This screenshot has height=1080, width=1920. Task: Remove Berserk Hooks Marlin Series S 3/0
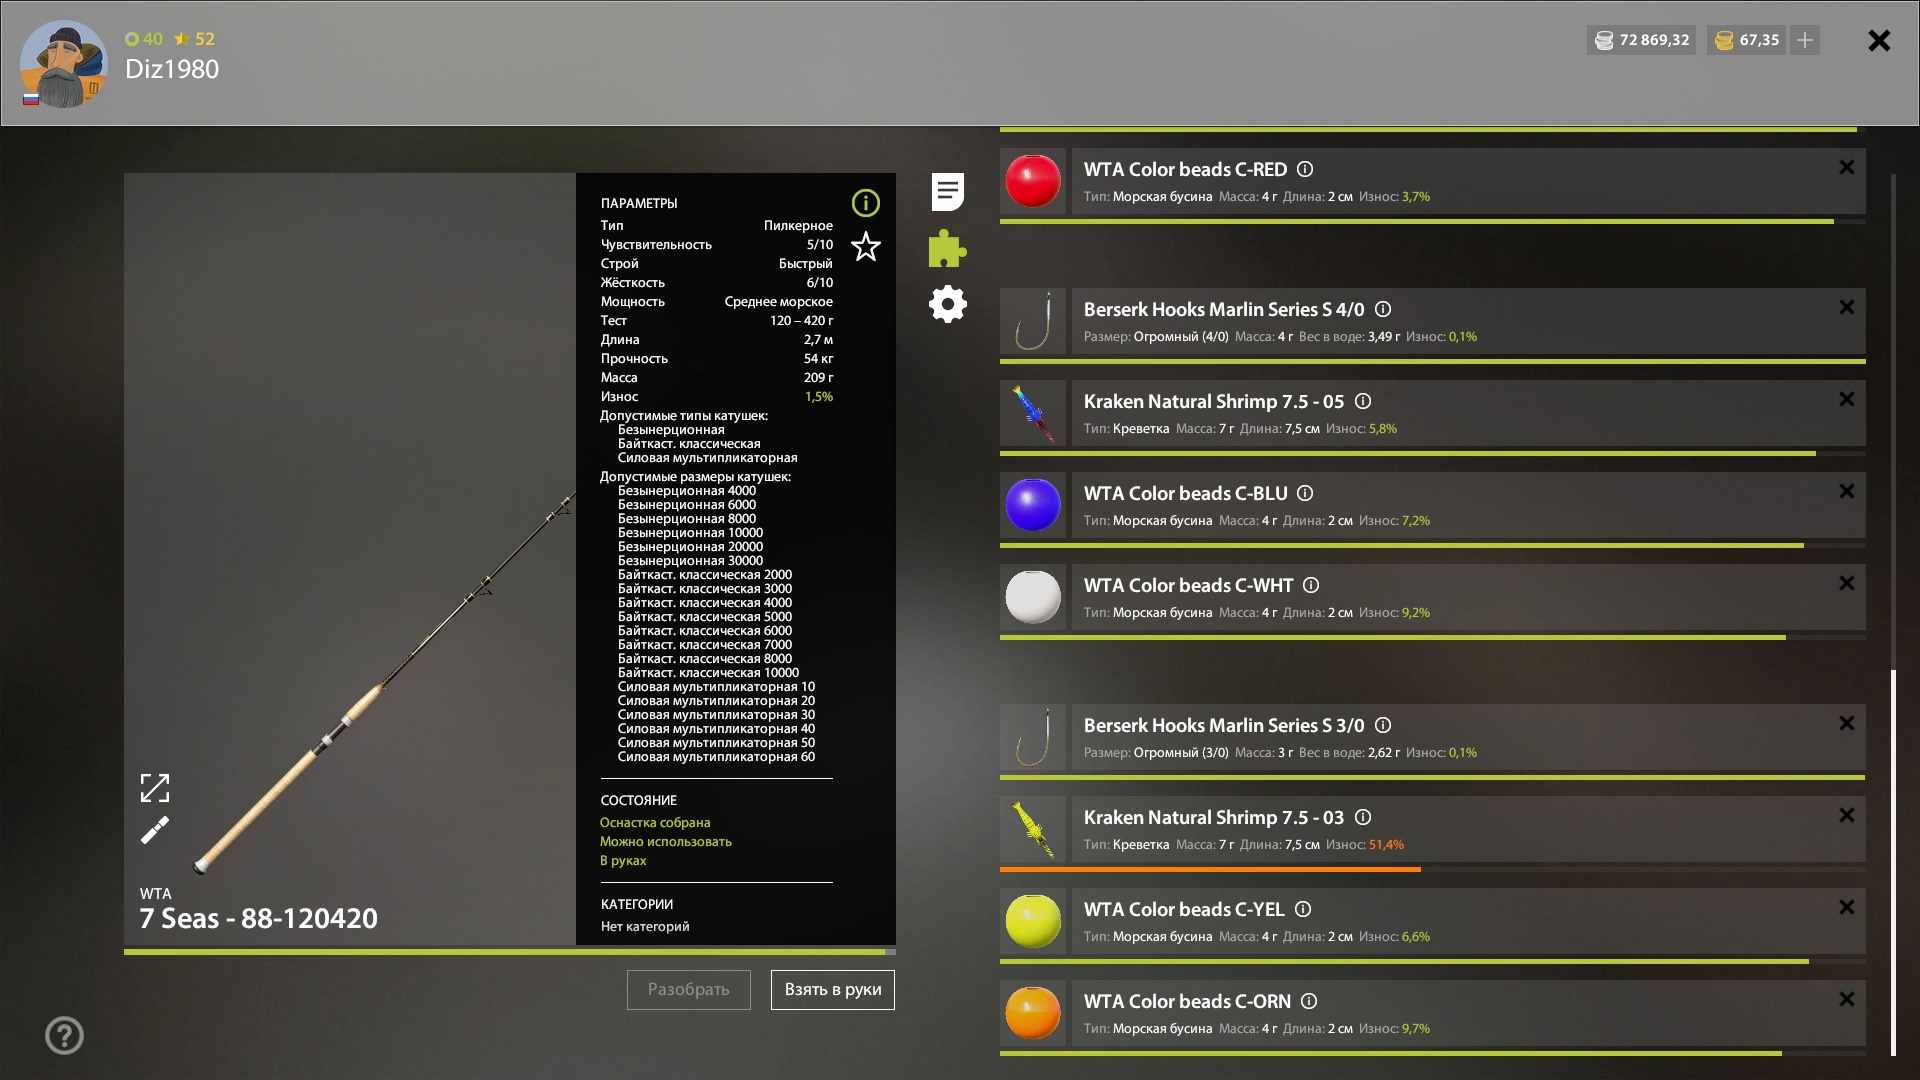[1847, 723]
